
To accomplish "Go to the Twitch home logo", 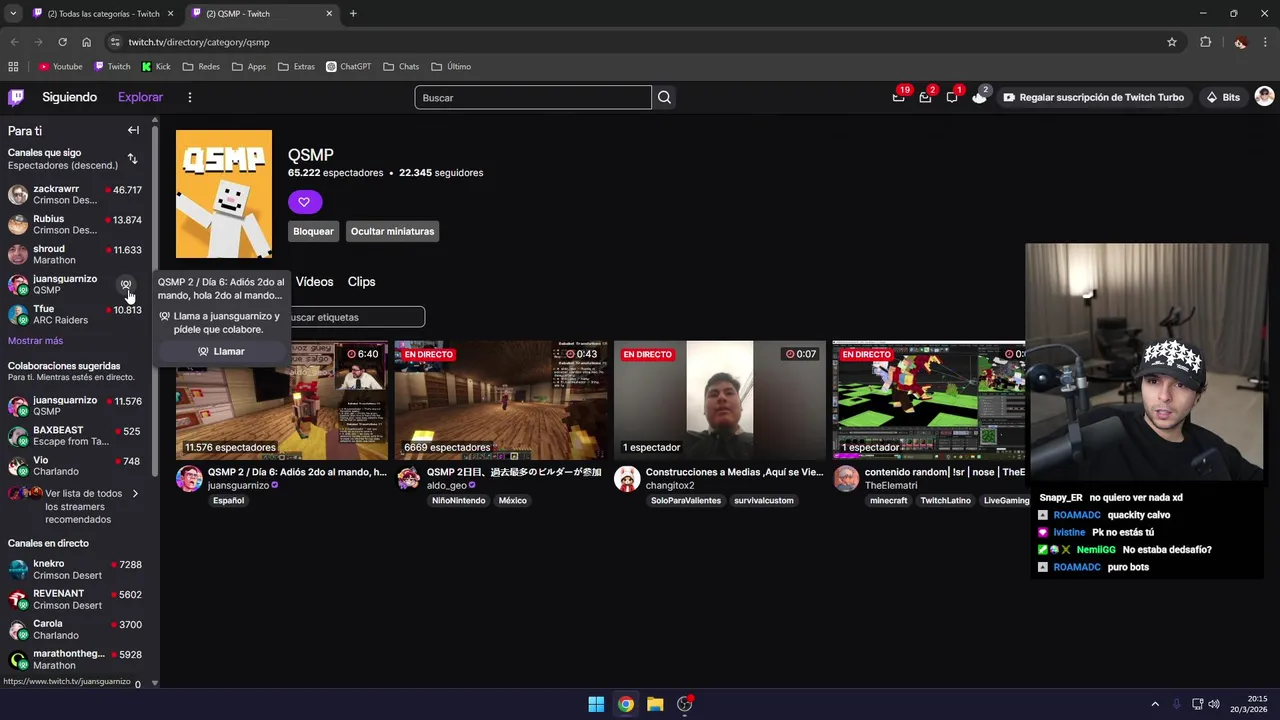I will point(16,97).
